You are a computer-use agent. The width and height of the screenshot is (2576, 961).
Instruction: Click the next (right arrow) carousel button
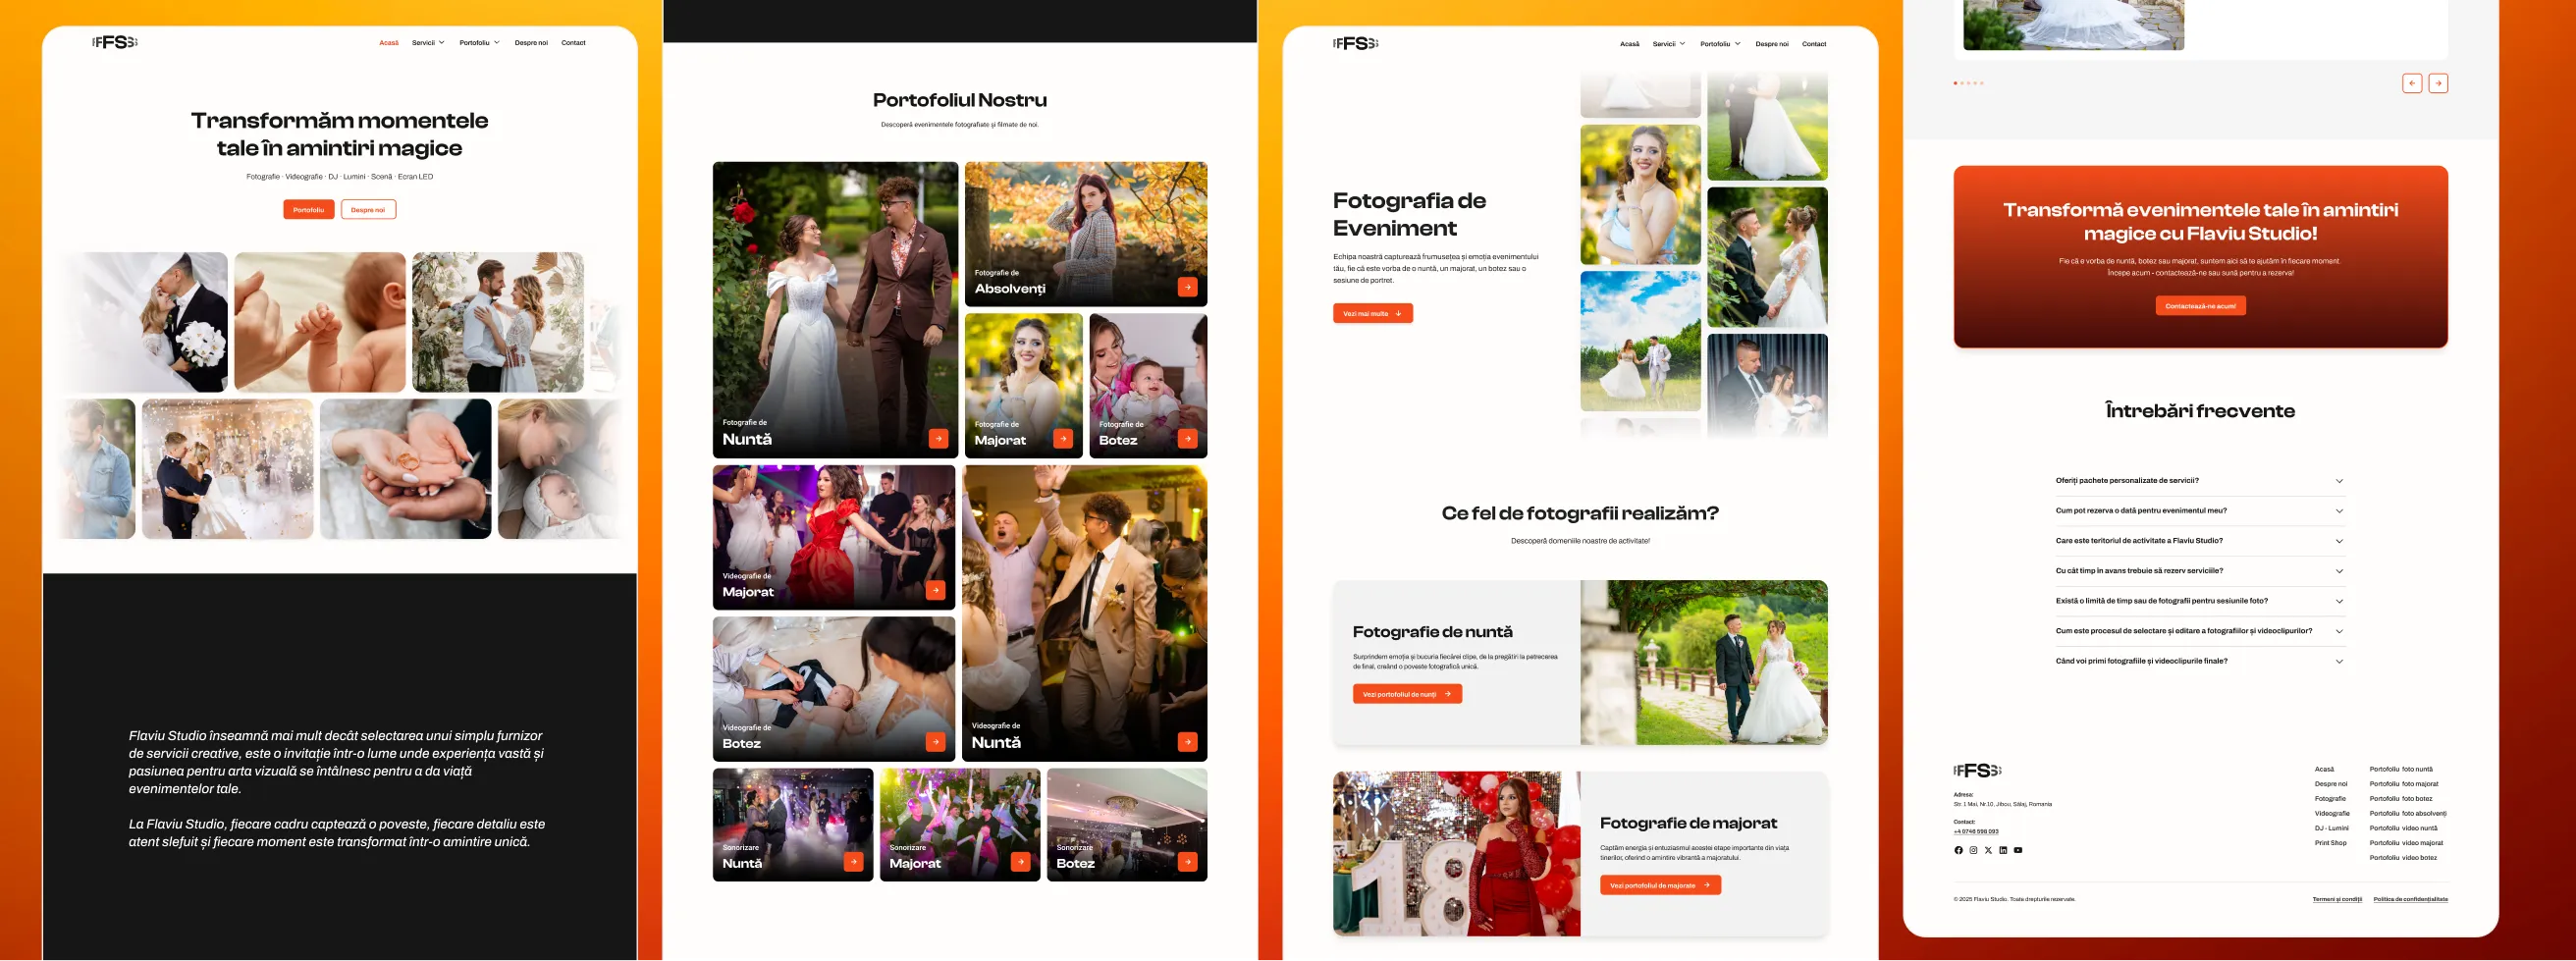click(x=2438, y=83)
